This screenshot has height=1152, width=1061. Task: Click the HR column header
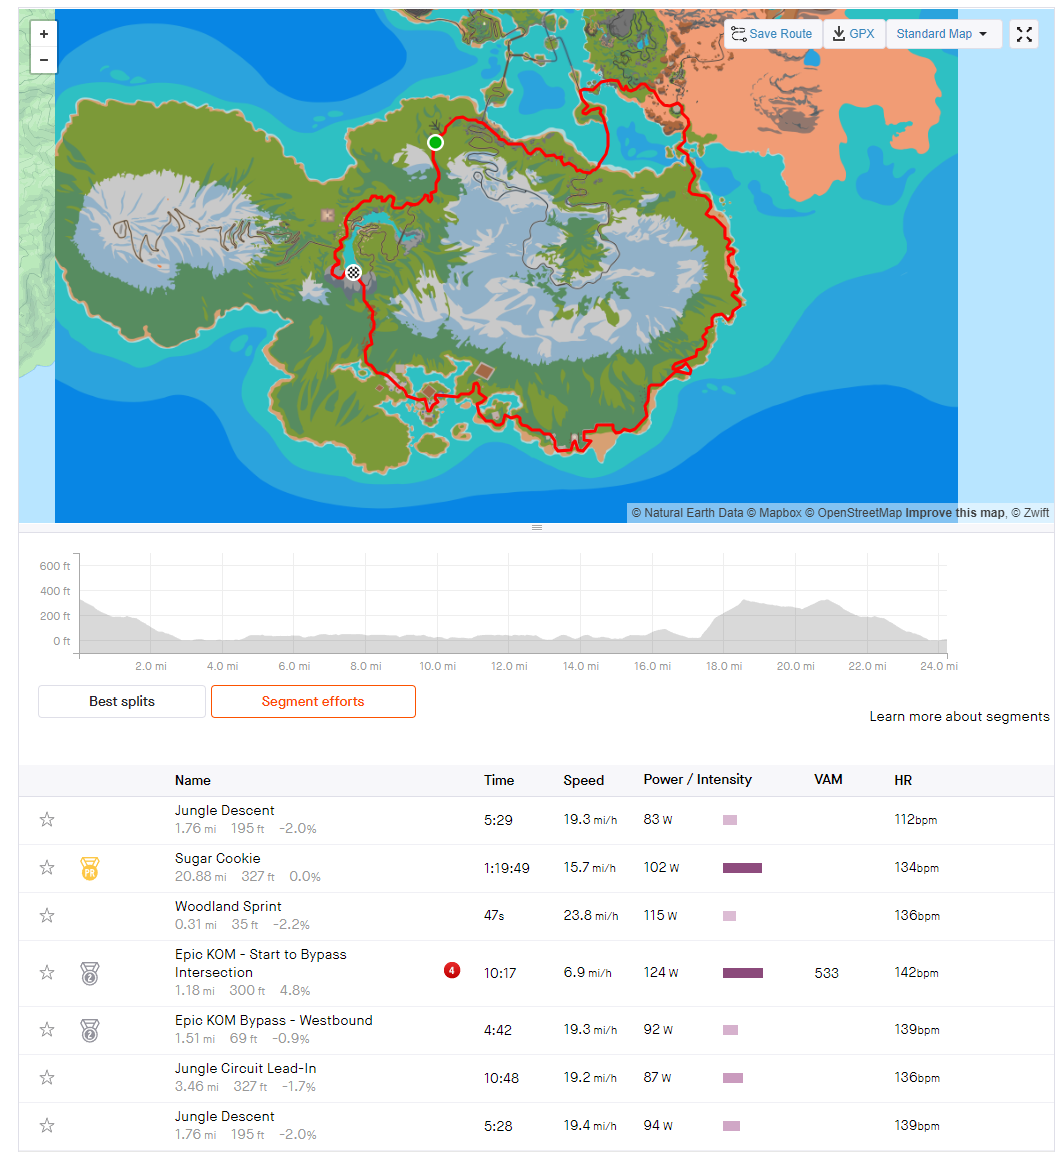click(x=903, y=780)
